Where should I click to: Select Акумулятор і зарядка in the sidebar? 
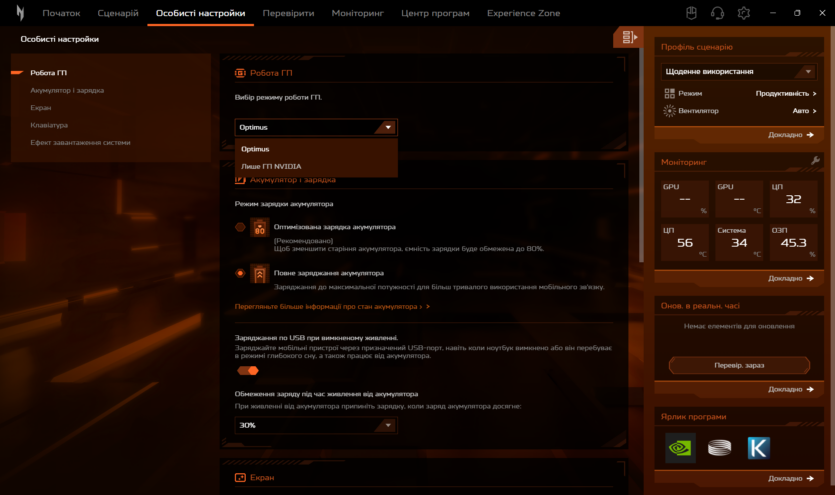click(66, 90)
